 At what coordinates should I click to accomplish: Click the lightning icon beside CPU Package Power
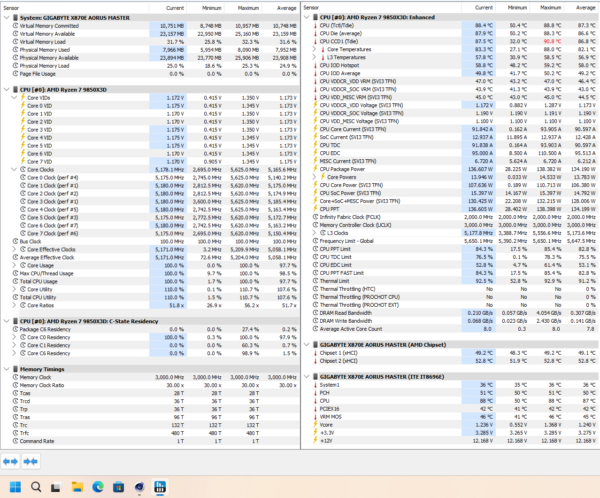[315, 169]
